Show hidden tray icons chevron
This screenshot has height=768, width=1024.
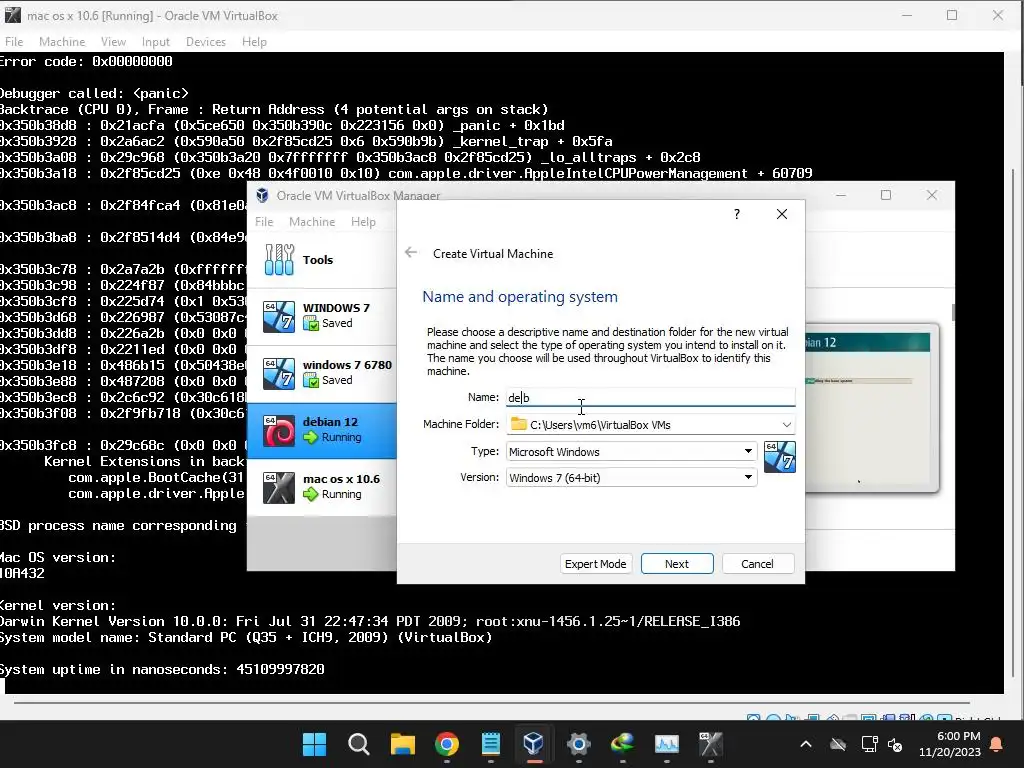coord(806,744)
